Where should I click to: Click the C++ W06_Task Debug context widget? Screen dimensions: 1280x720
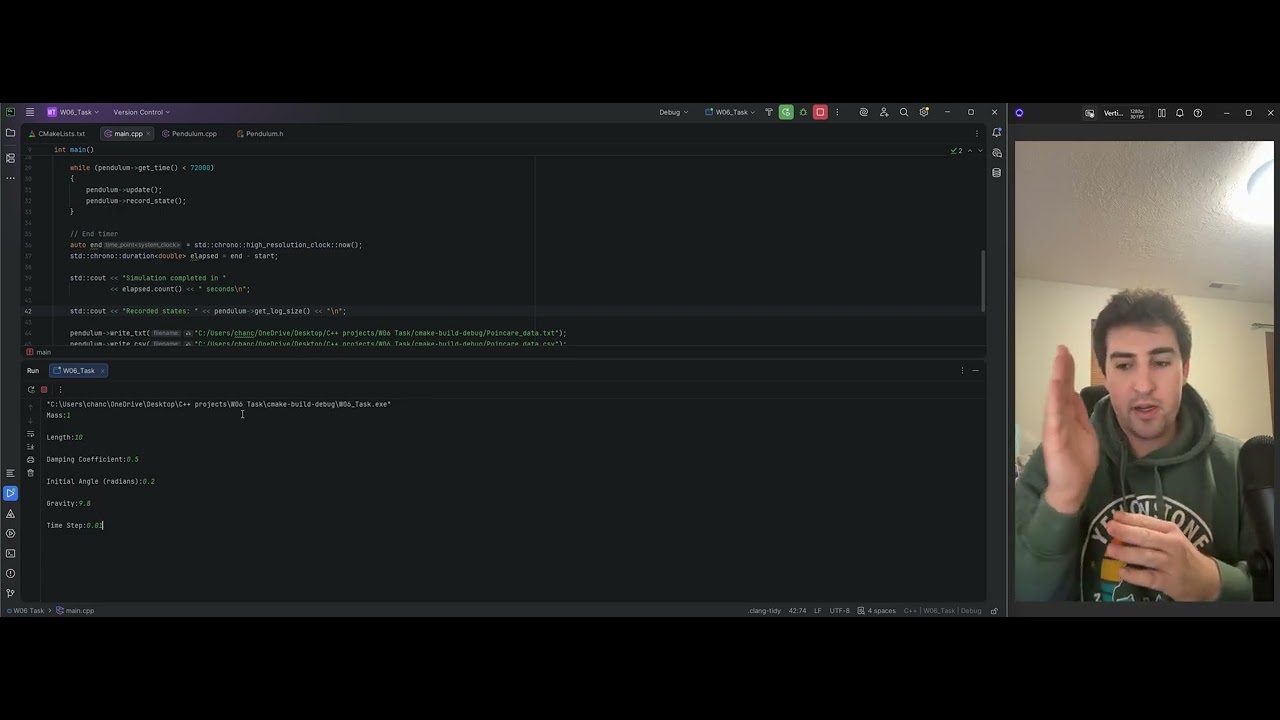[x=942, y=611]
